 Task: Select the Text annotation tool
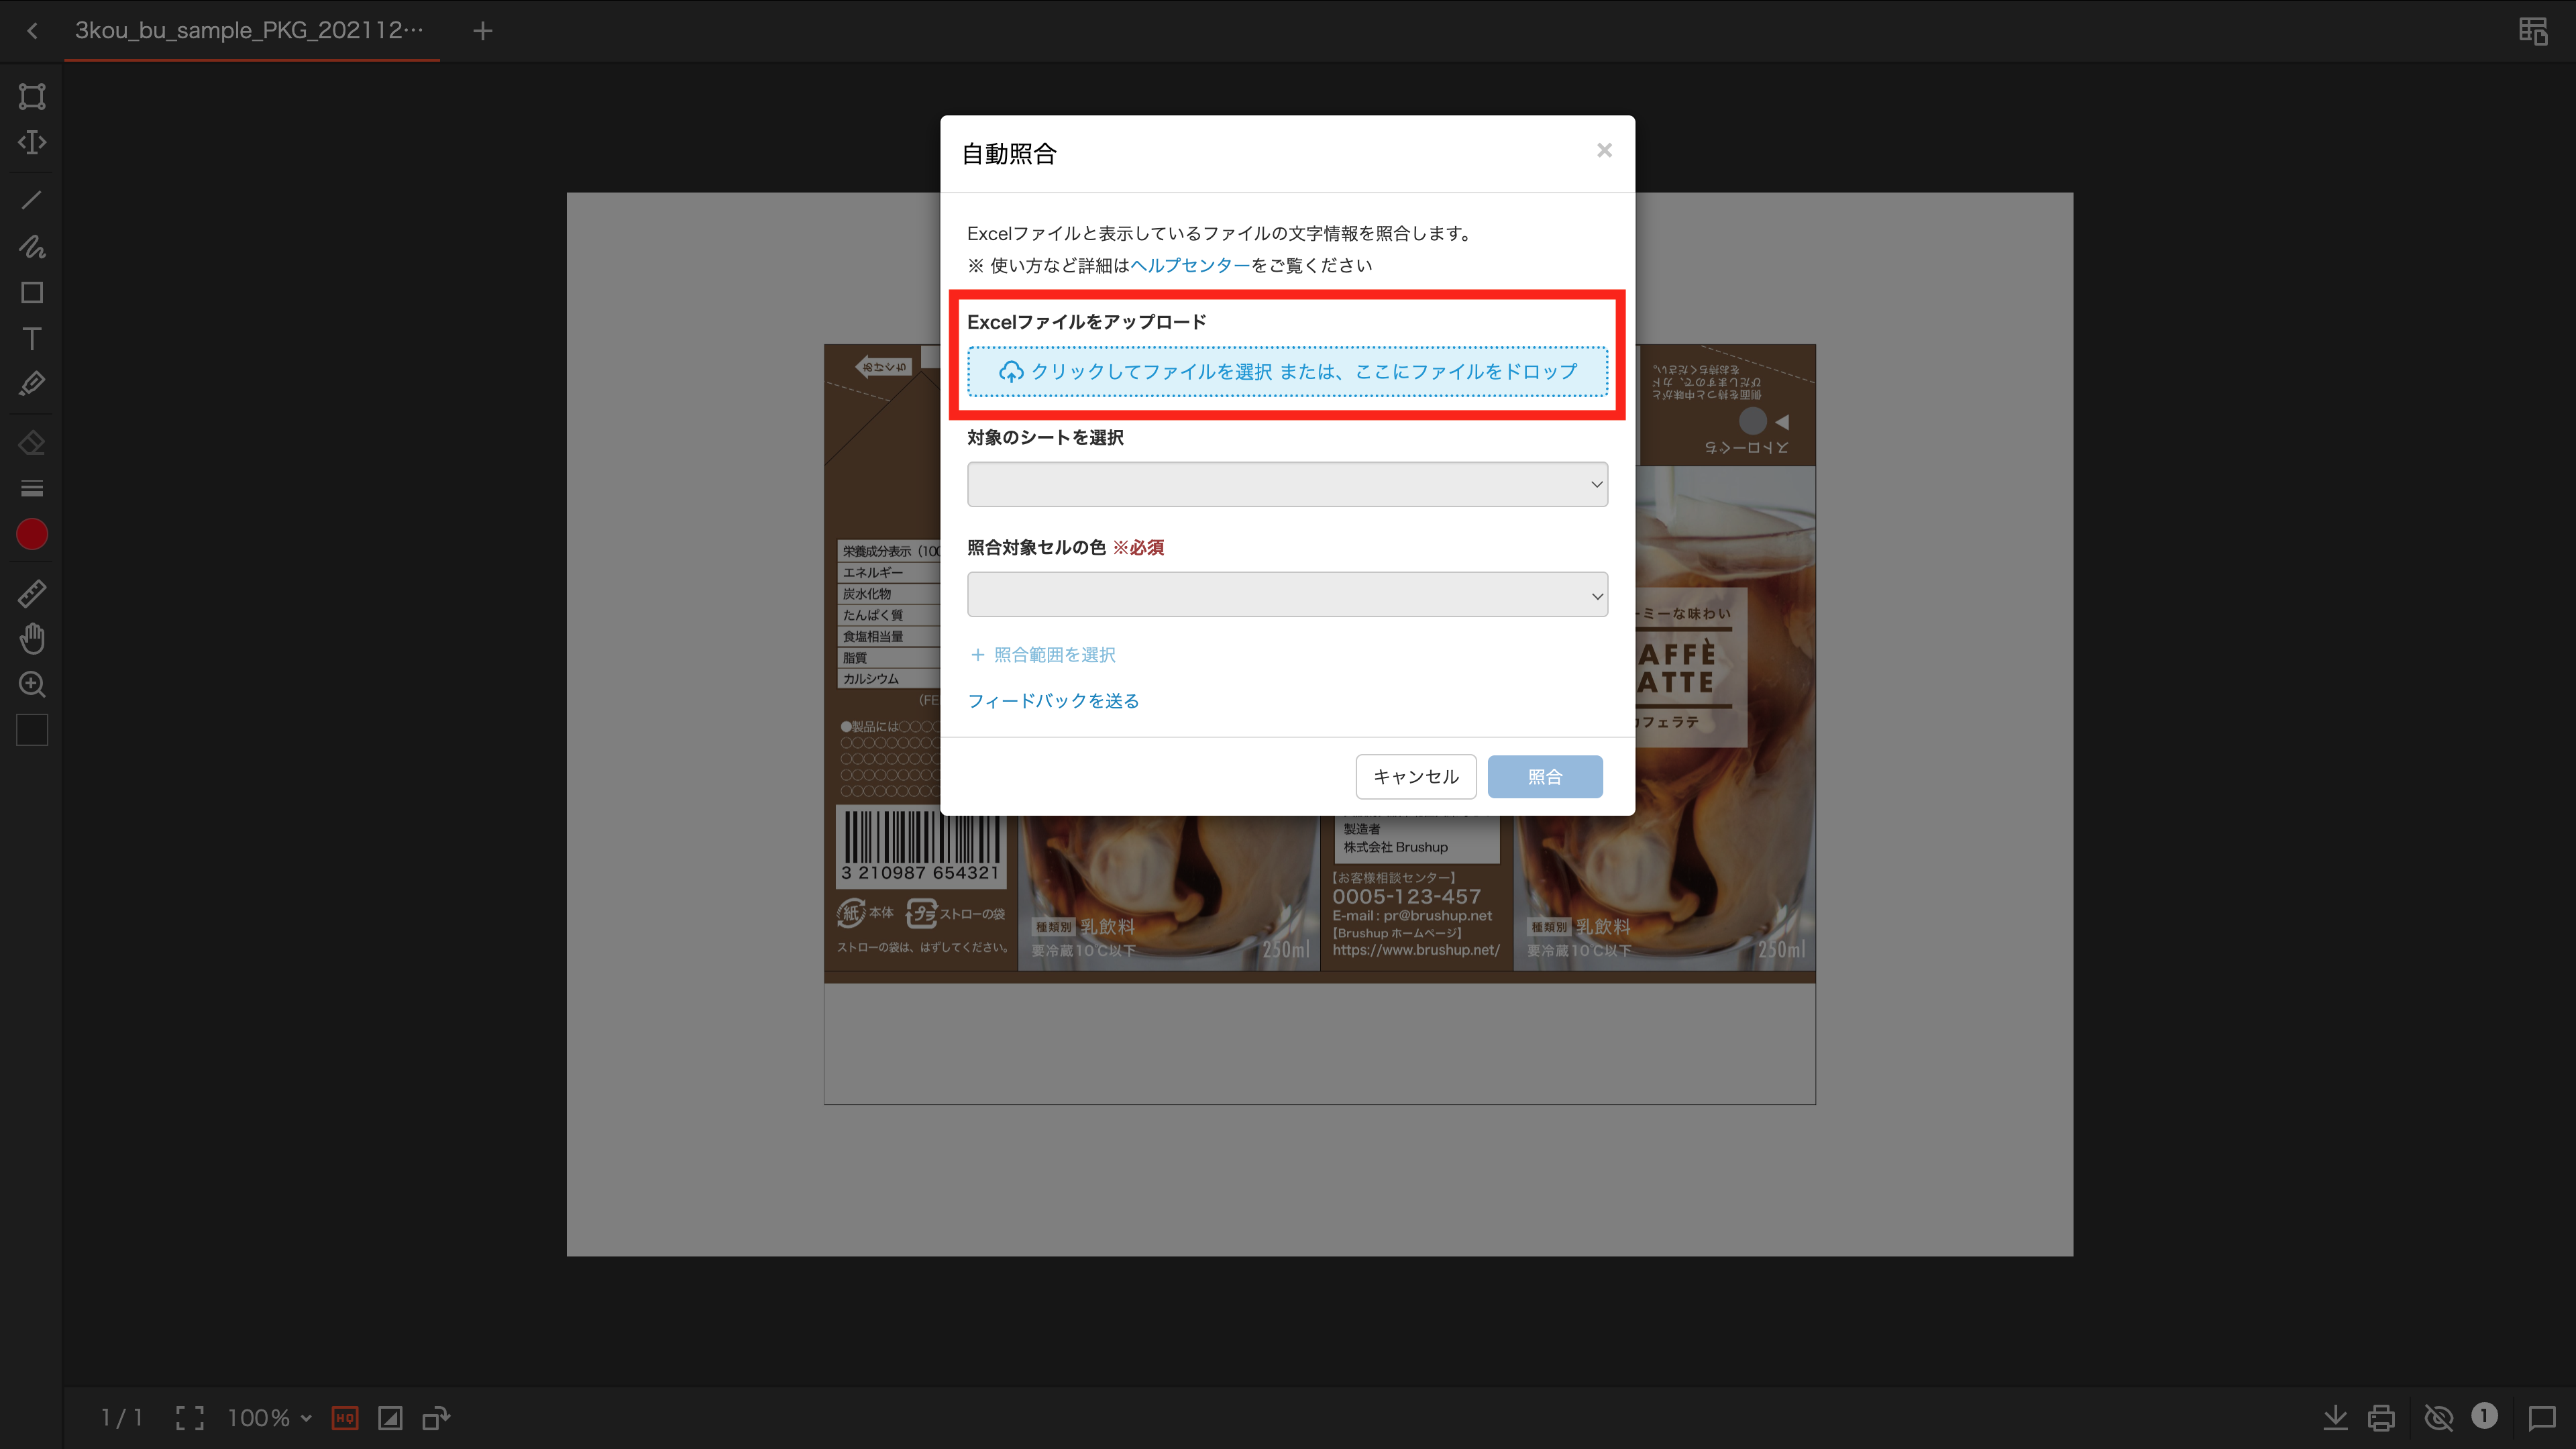click(32, 339)
